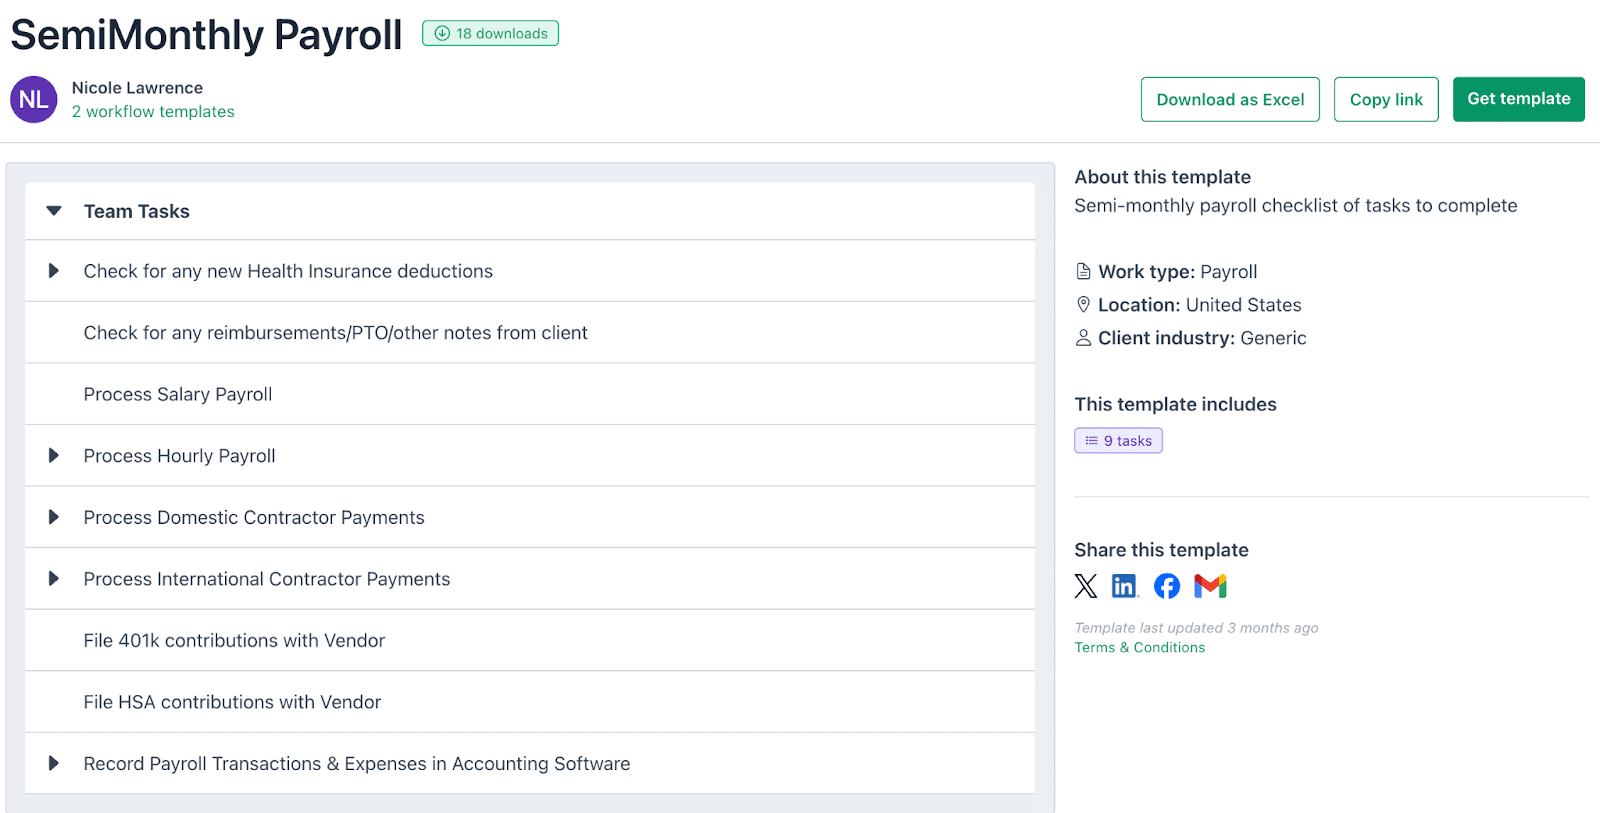This screenshot has width=1600, height=813.
Task: Click the Client industry person icon
Action: [x=1083, y=338]
